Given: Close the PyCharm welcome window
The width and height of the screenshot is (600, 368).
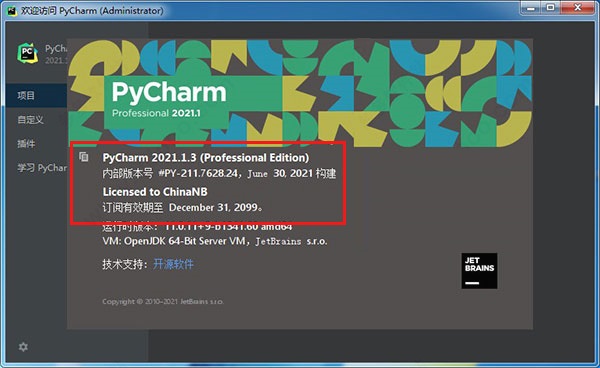Looking at the screenshot, I should (577, 8).
